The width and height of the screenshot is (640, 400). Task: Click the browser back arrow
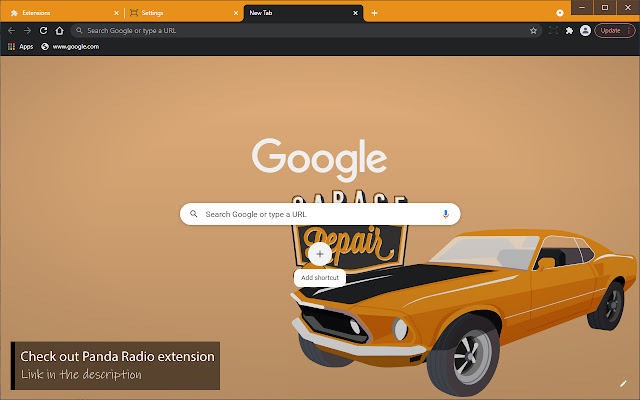[x=11, y=31]
